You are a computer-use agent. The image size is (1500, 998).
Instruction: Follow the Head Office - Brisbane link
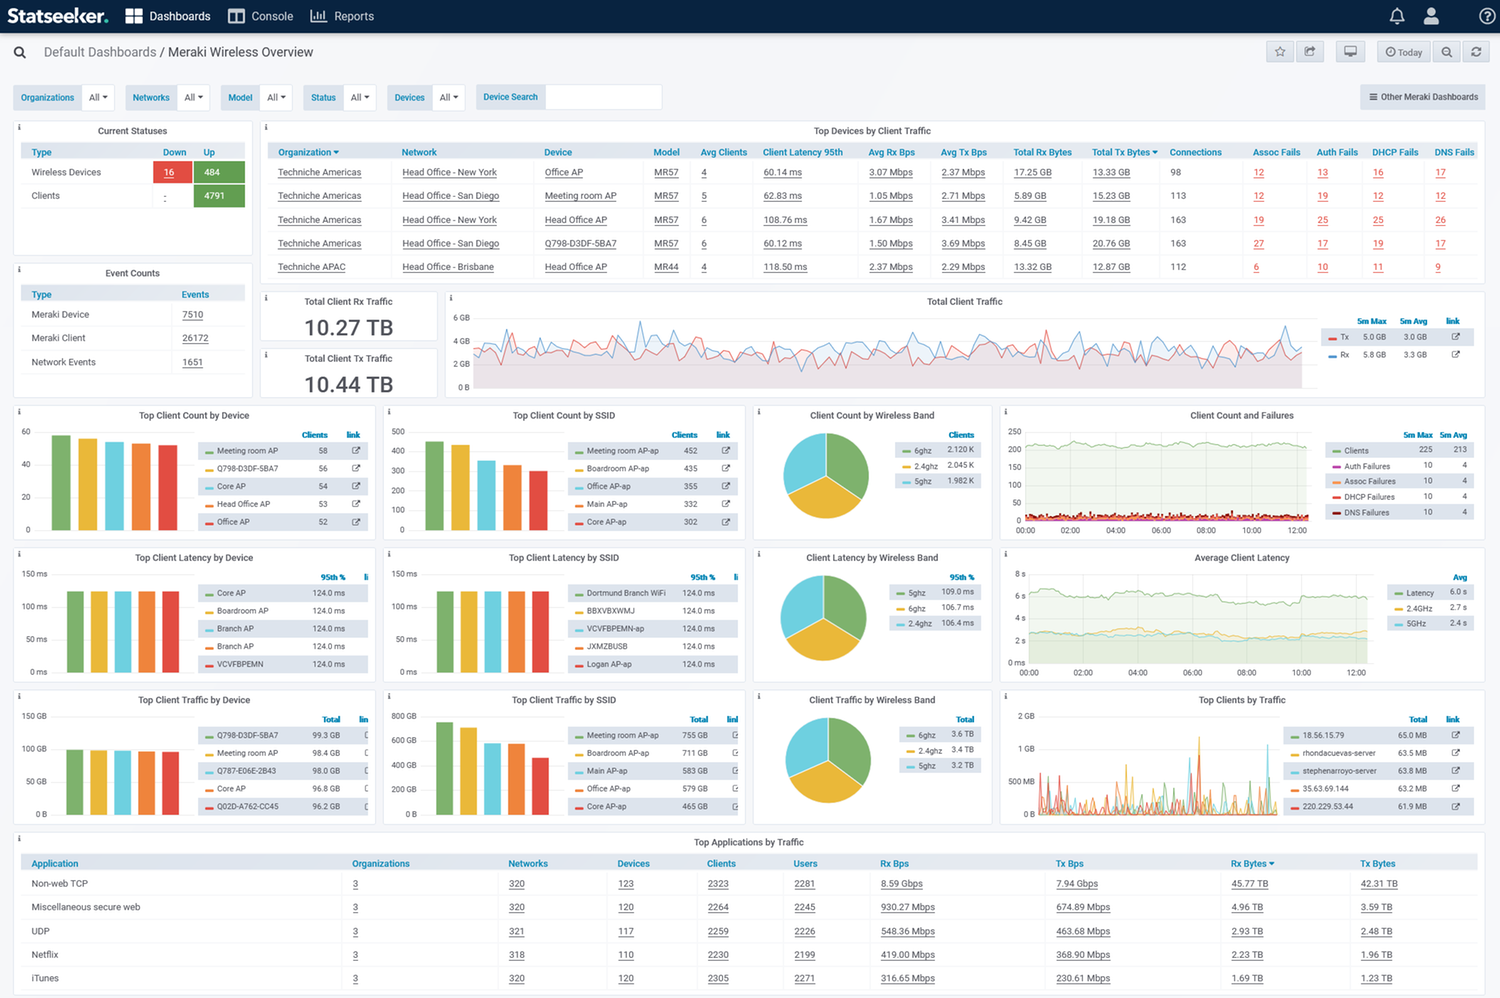click(x=448, y=267)
